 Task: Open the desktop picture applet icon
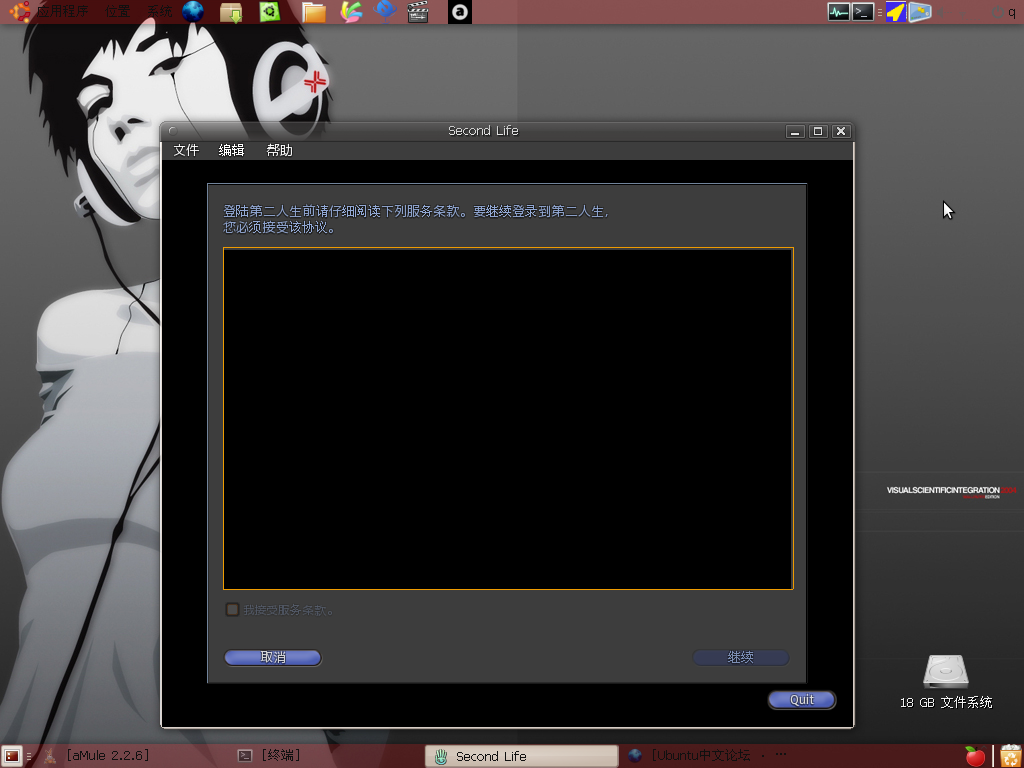pos(920,12)
